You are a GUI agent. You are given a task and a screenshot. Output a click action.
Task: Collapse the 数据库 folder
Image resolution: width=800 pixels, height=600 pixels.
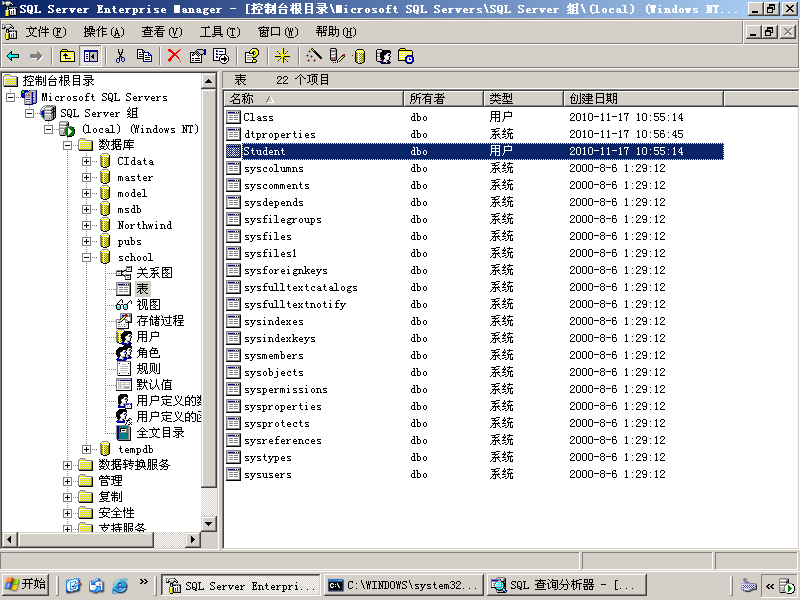(67, 145)
